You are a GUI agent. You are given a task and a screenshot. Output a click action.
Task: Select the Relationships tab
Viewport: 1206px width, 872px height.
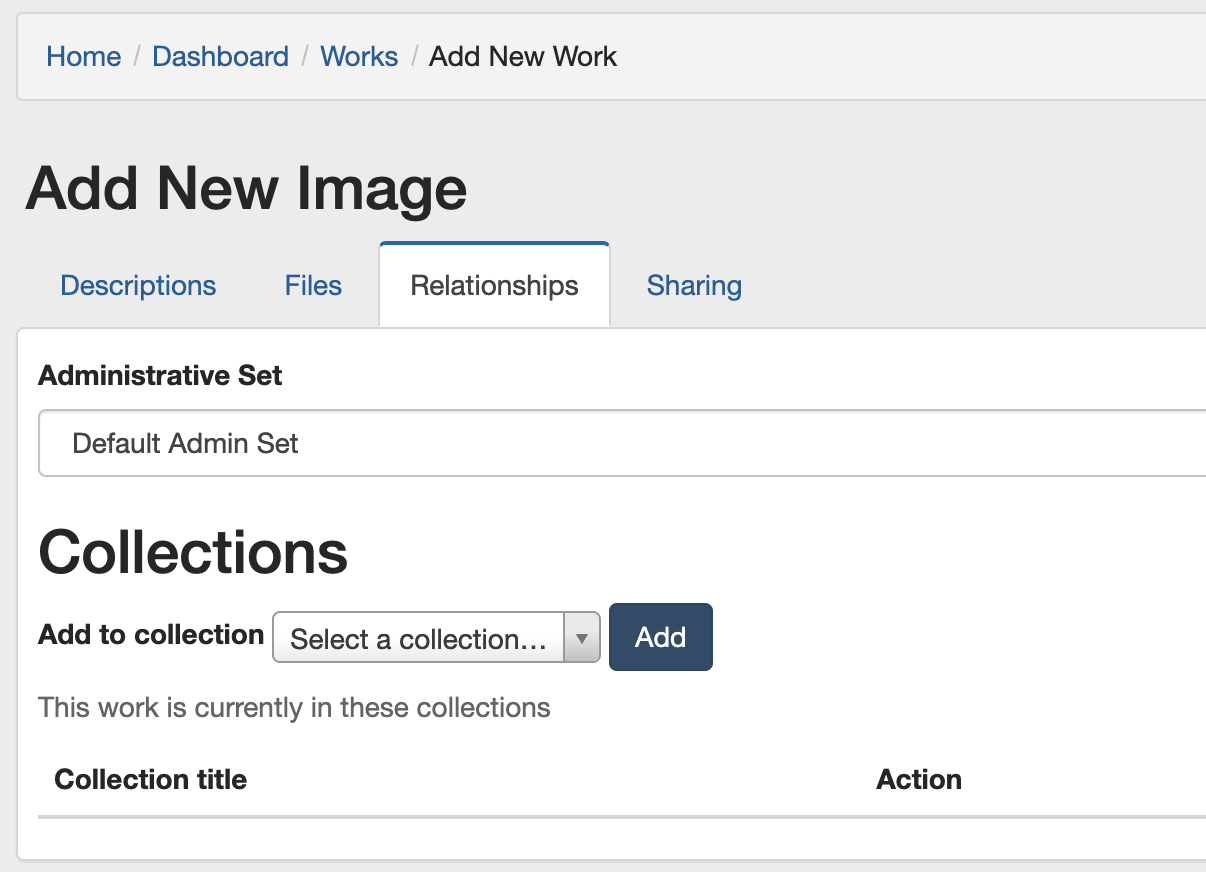[x=494, y=286]
